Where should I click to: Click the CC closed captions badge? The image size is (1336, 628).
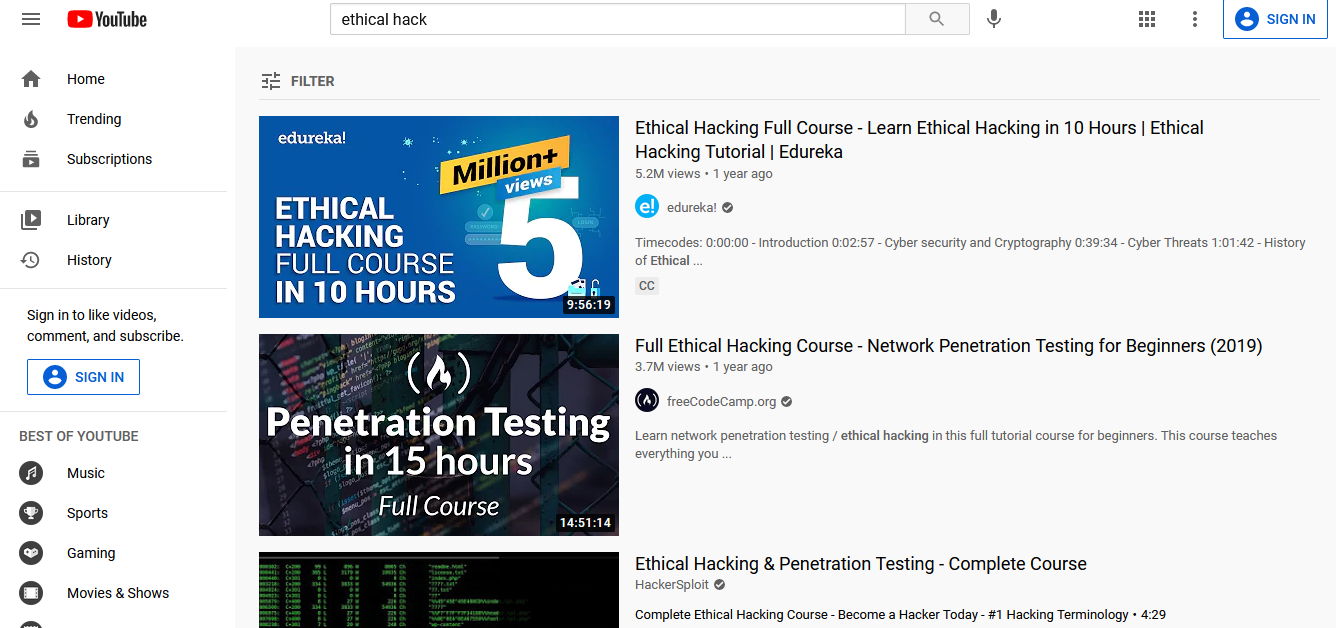tap(647, 286)
